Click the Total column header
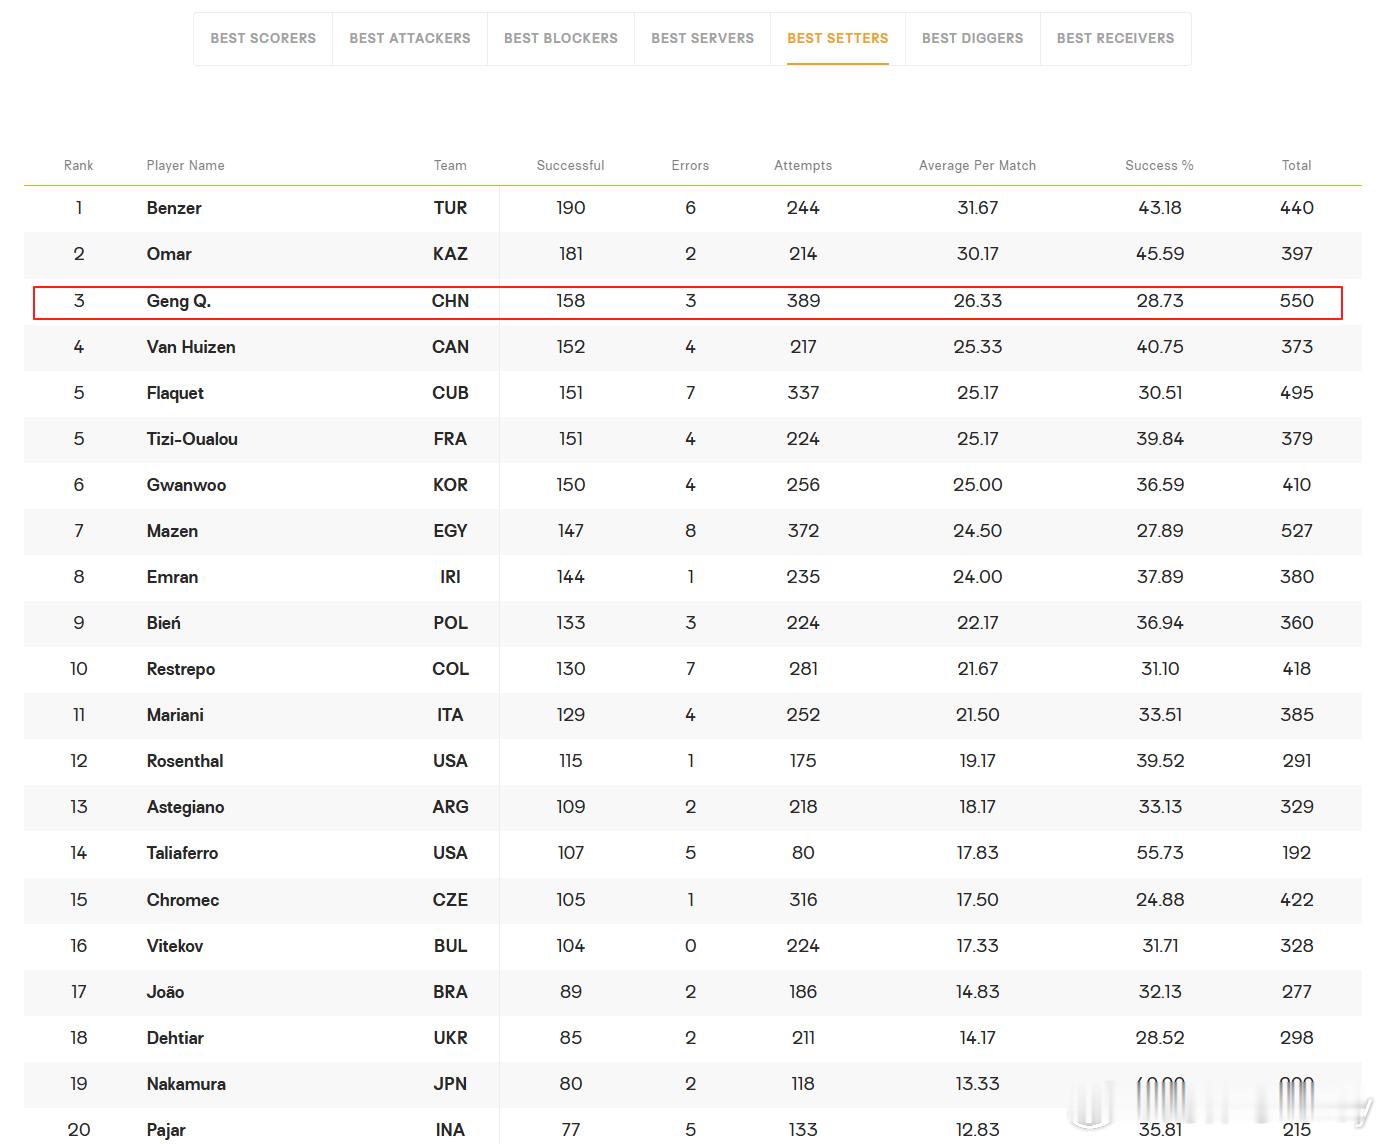Image resolution: width=1385 pixels, height=1144 pixels. (x=1296, y=165)
